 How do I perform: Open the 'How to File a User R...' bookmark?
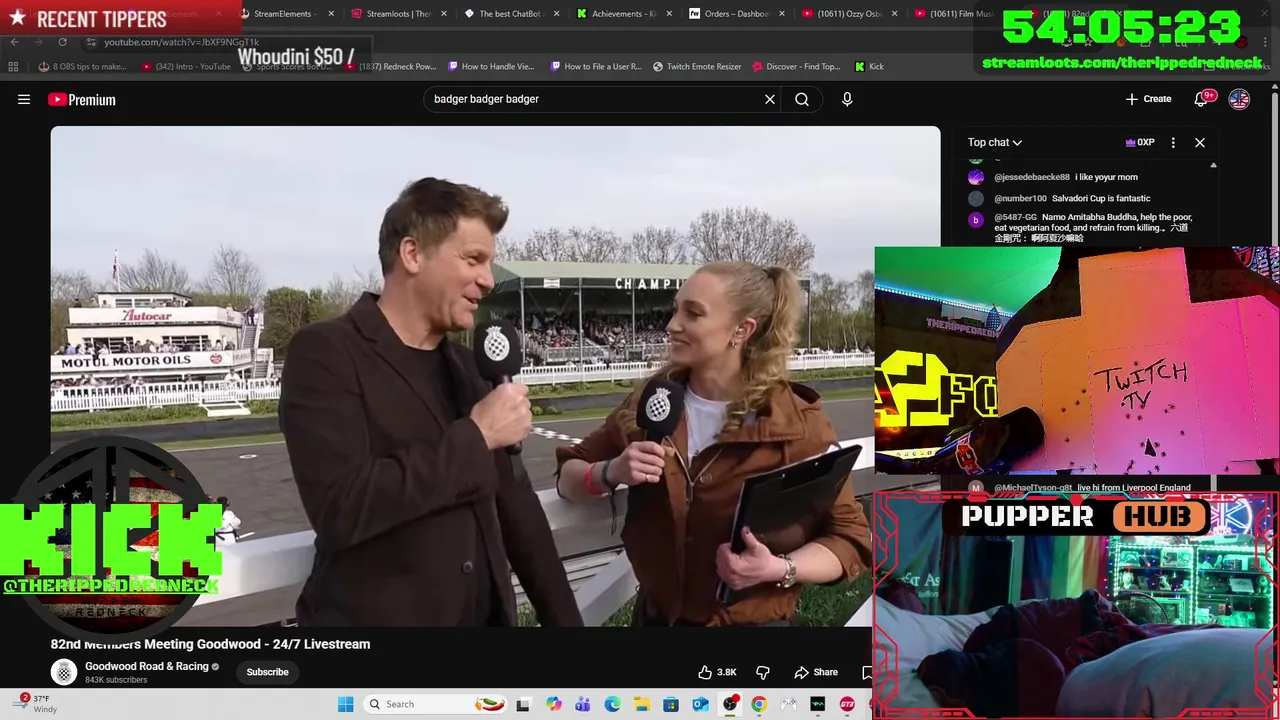point(596,66)
